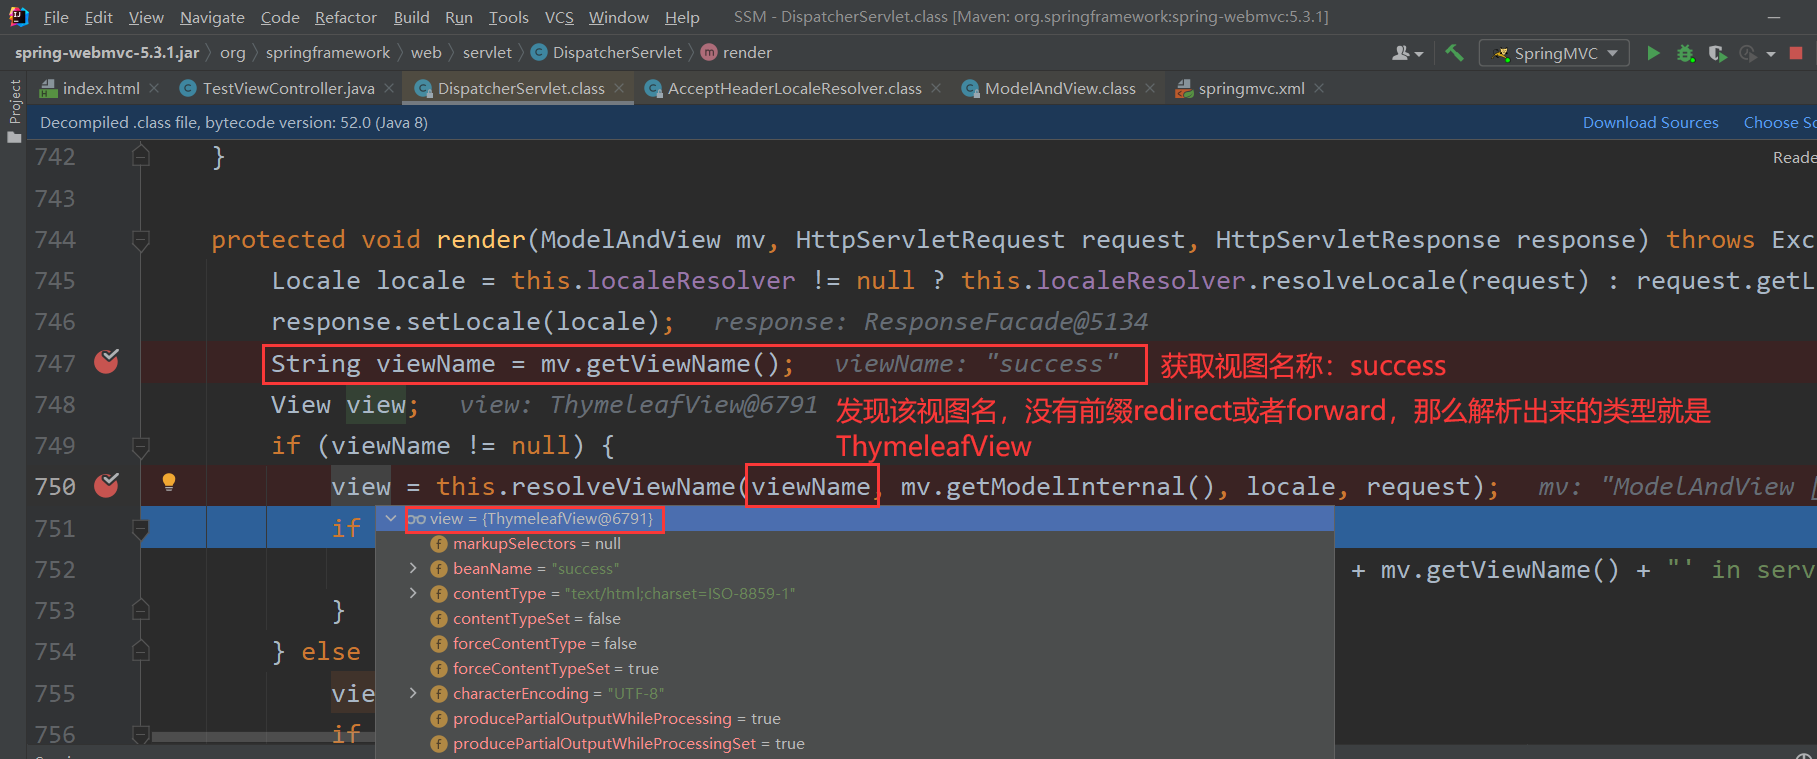
Task: Switch to the springmvc.xml tab
Action: [x=1251, y=88]
